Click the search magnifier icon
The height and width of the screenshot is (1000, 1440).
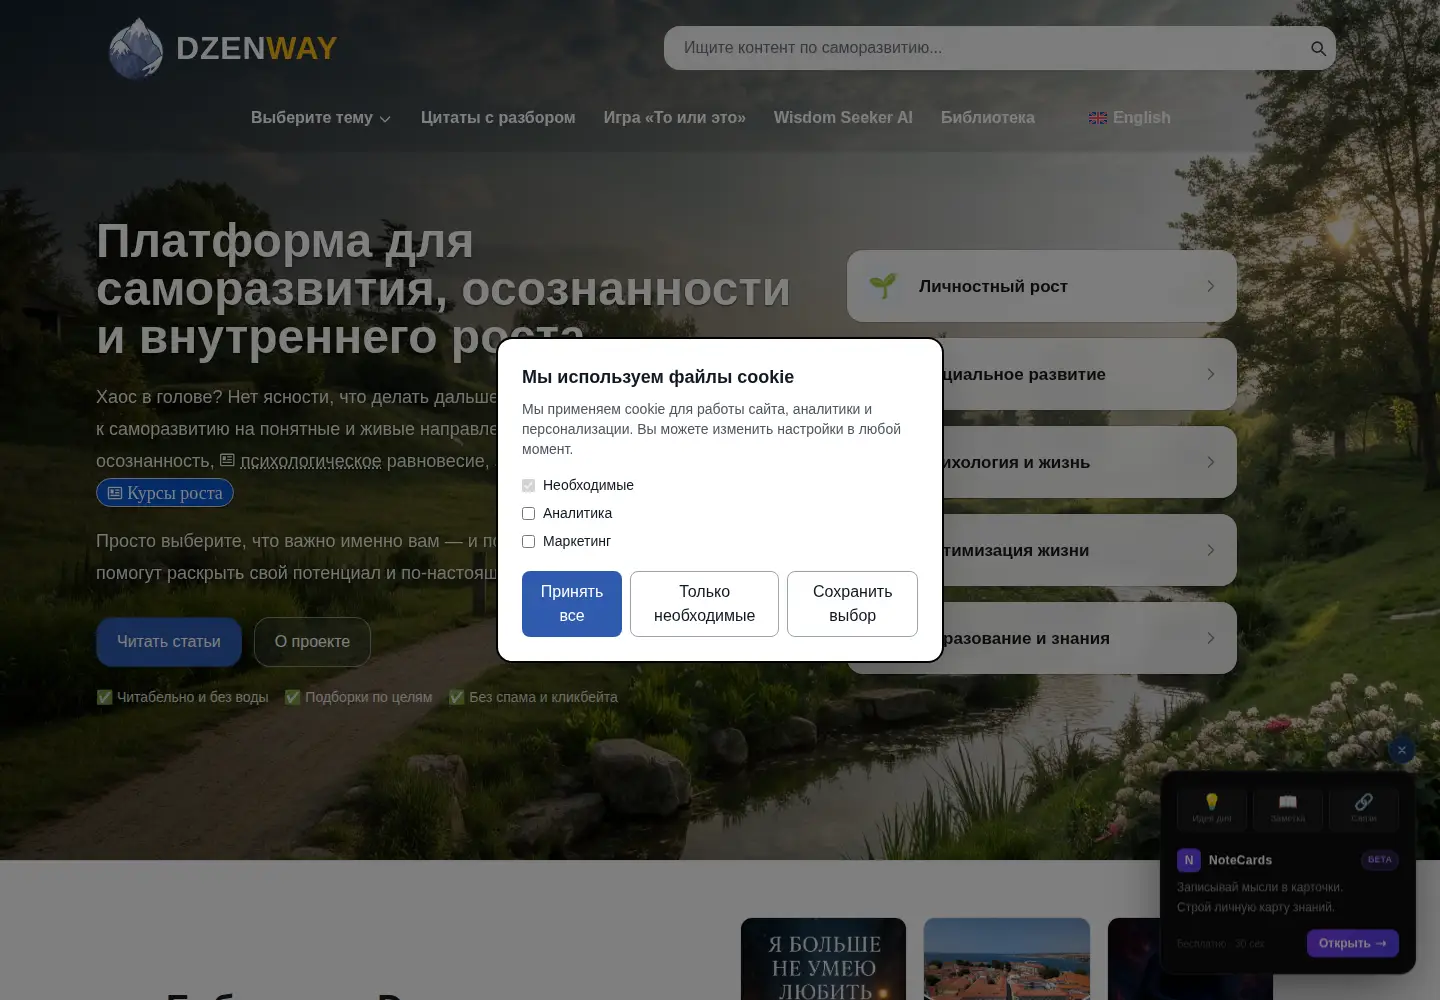1318,48
